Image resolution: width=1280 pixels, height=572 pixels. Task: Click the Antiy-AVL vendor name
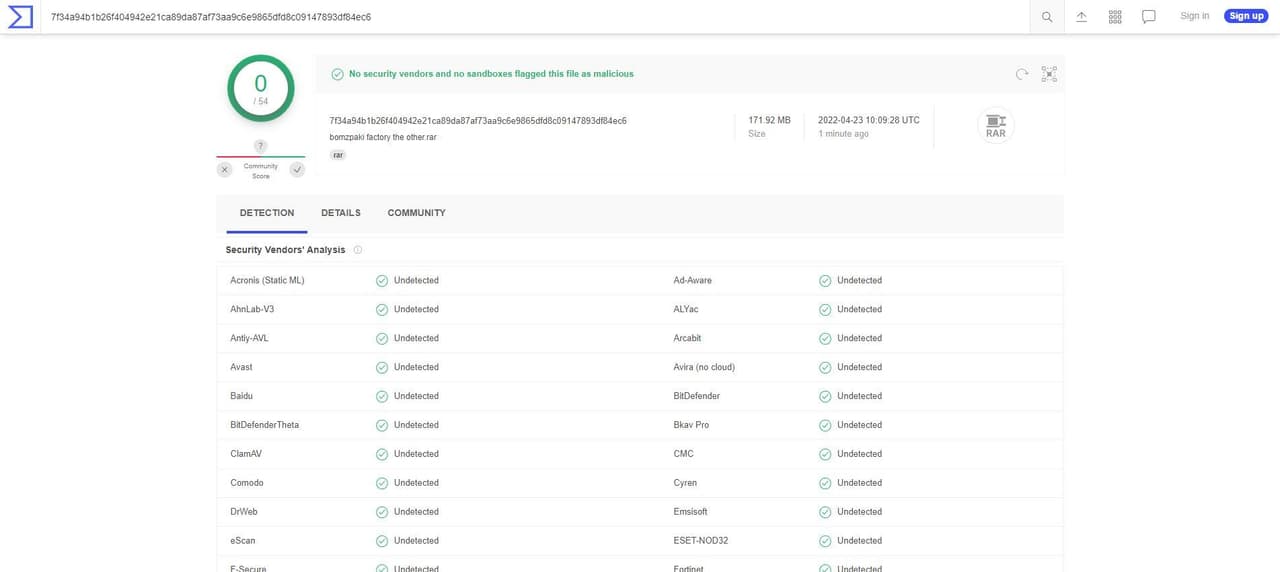[x=249, y=338]
